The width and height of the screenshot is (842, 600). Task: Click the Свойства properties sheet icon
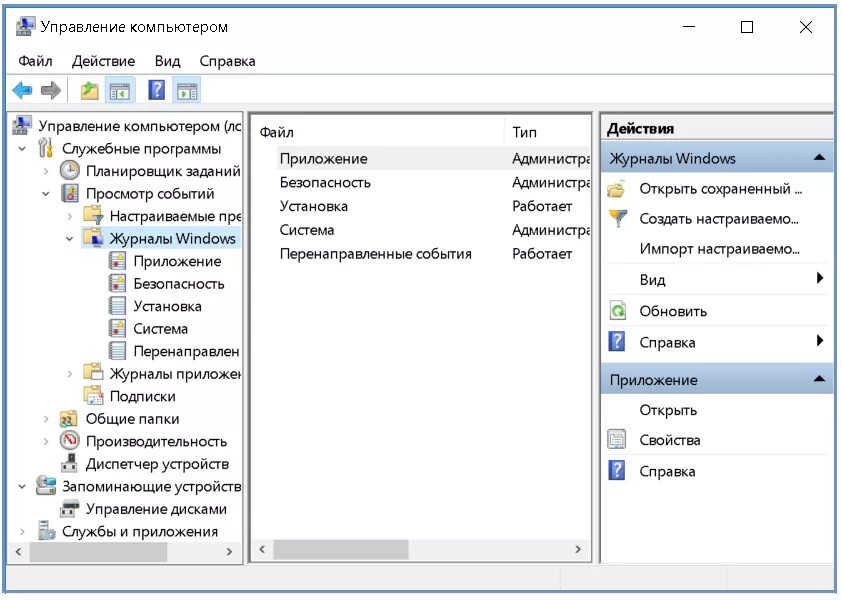[616, 440]
